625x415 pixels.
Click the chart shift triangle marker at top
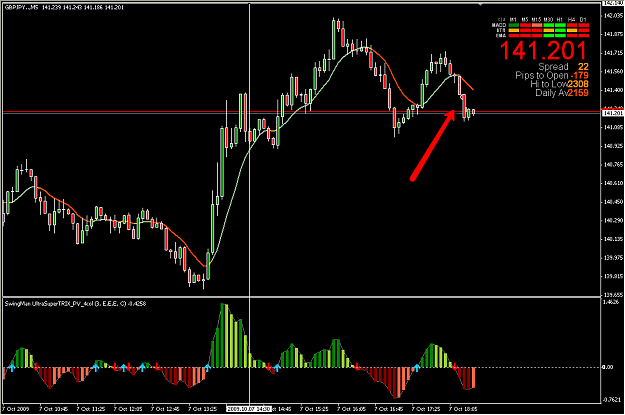pyautogui.click(x=480, y=4)
